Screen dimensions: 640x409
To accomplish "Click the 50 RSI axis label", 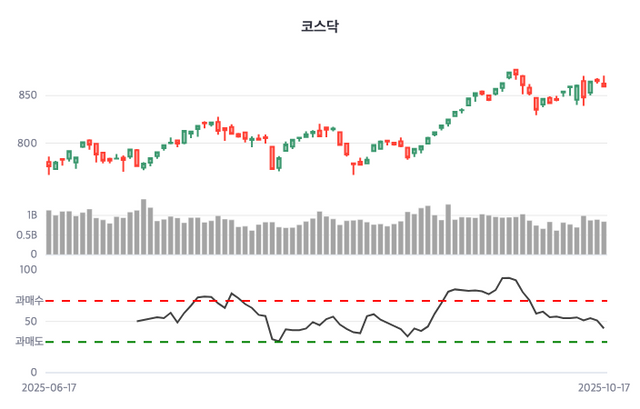I will coord(31,321).
